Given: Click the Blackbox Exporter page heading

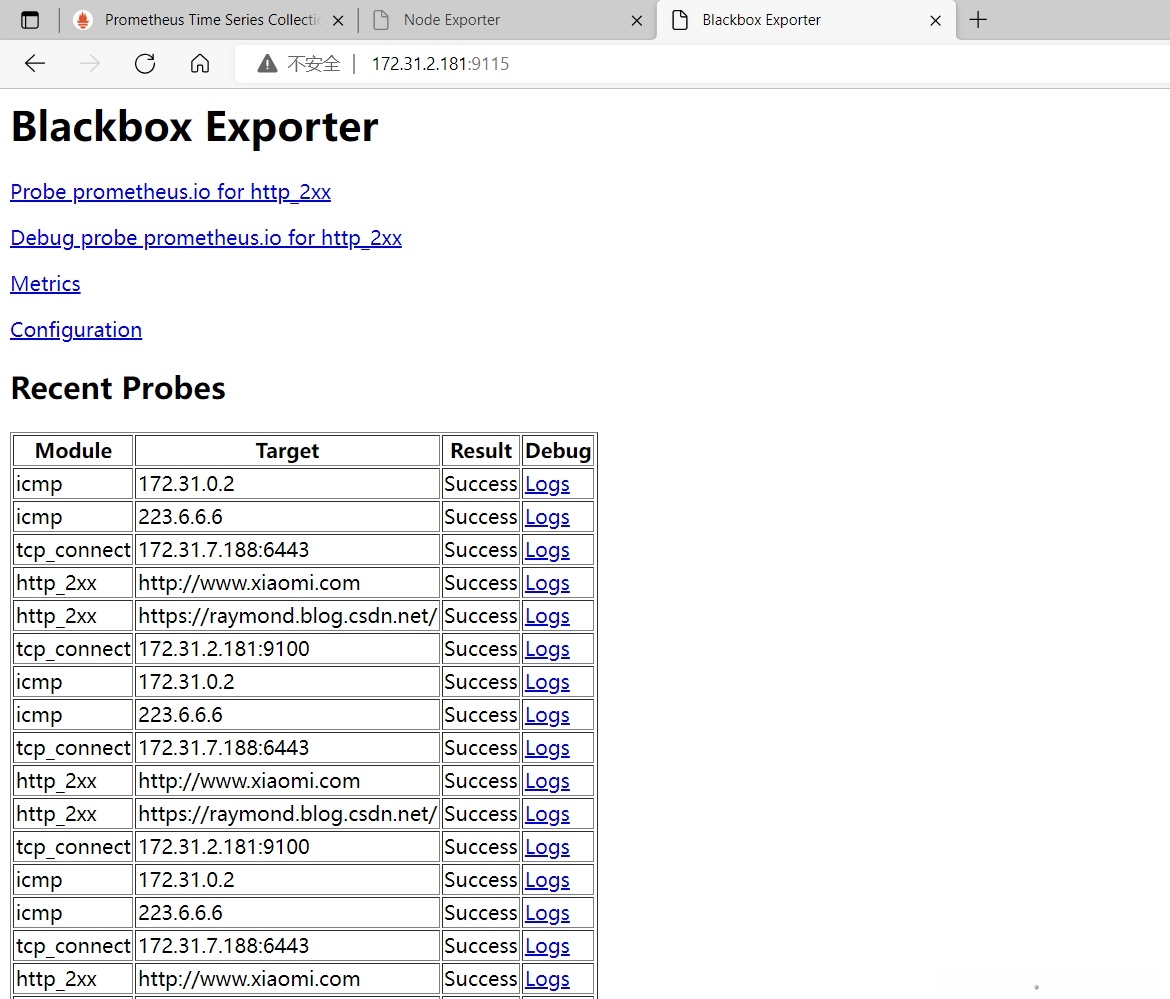Looking at the screenshot, I should pos(195,127).
